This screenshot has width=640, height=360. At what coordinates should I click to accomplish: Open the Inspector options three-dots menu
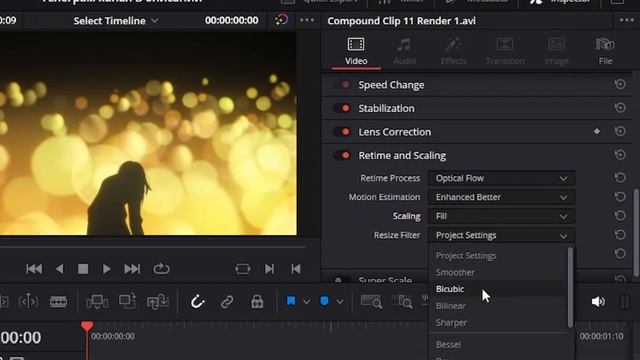[x=627, y=20]
